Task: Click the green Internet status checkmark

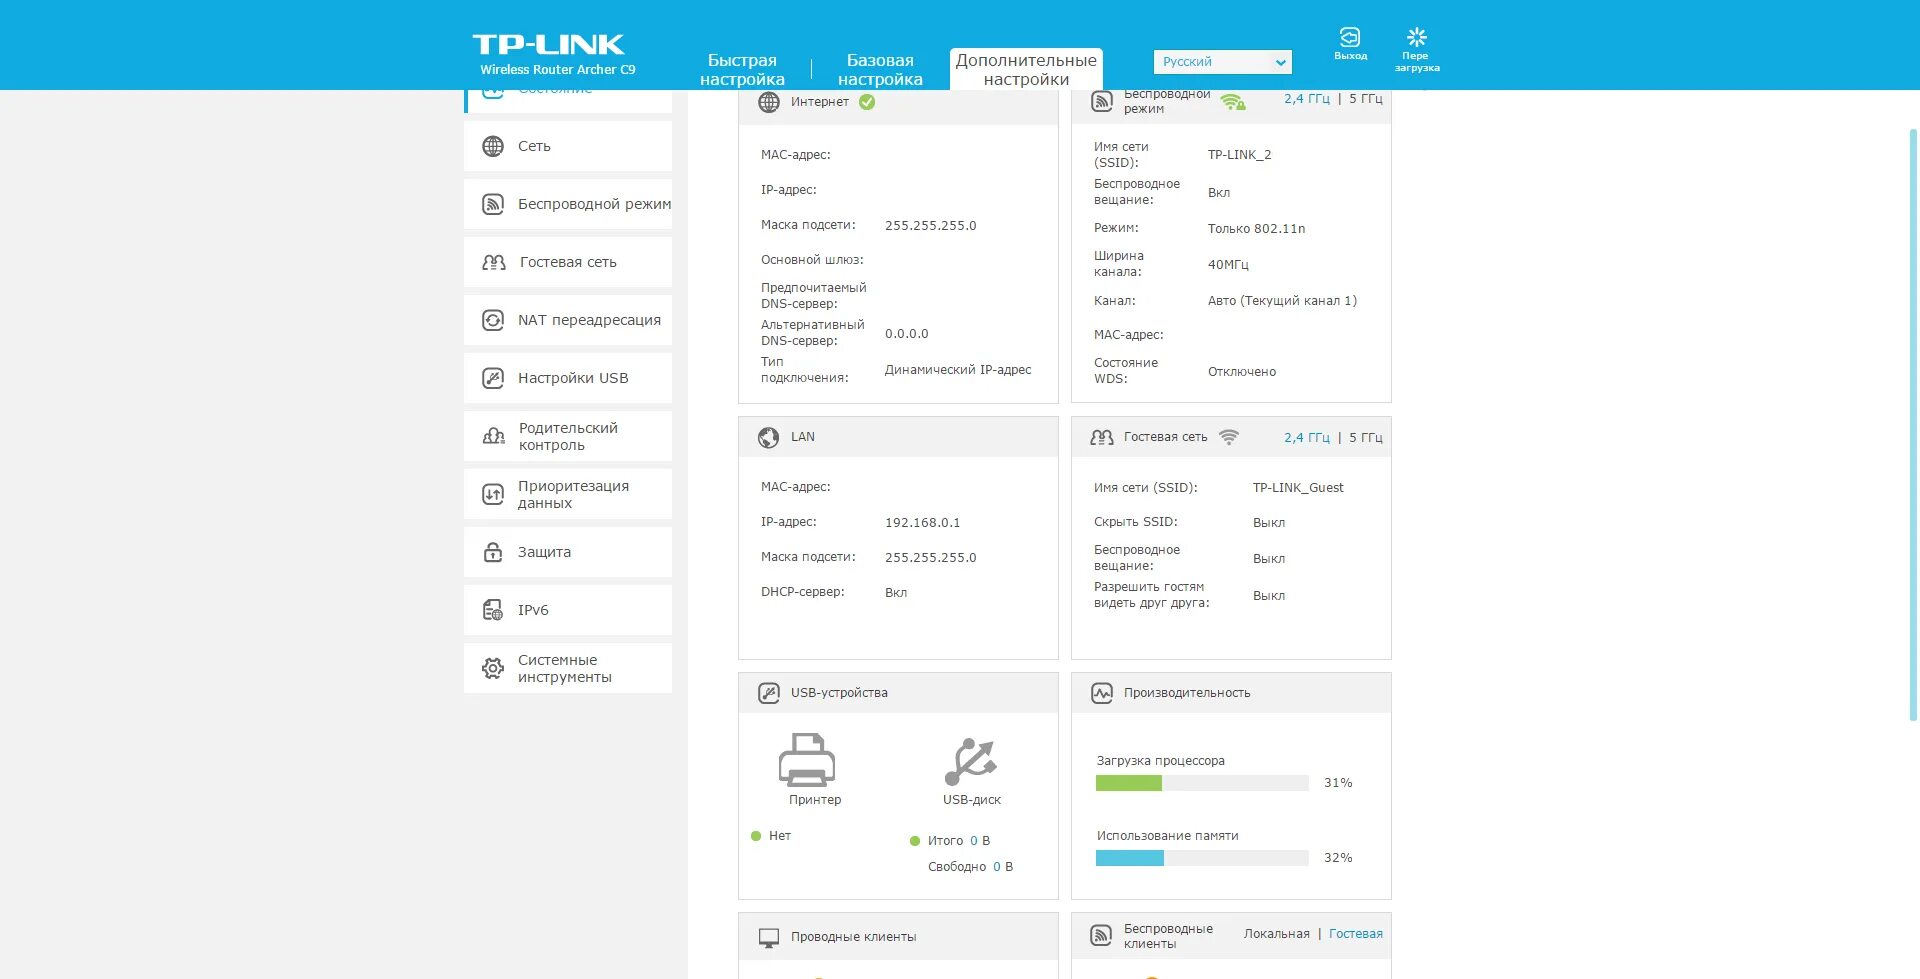Action: coord(867,102)
